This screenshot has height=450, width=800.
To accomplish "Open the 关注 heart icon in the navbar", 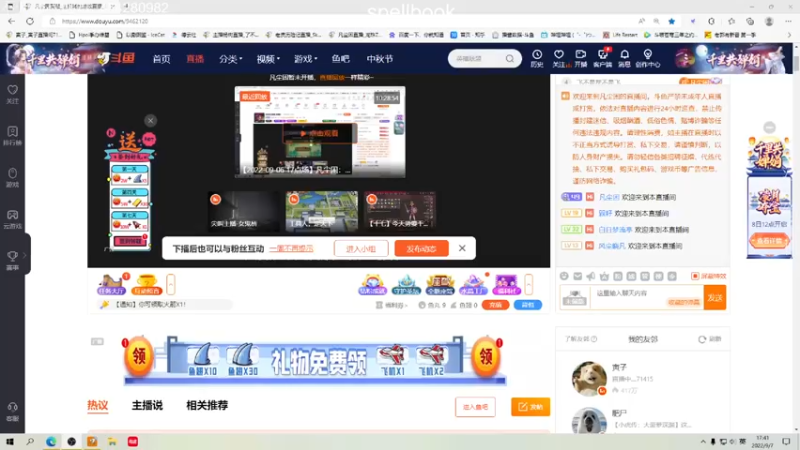I will pyautogui.click(x=559, y=58).
